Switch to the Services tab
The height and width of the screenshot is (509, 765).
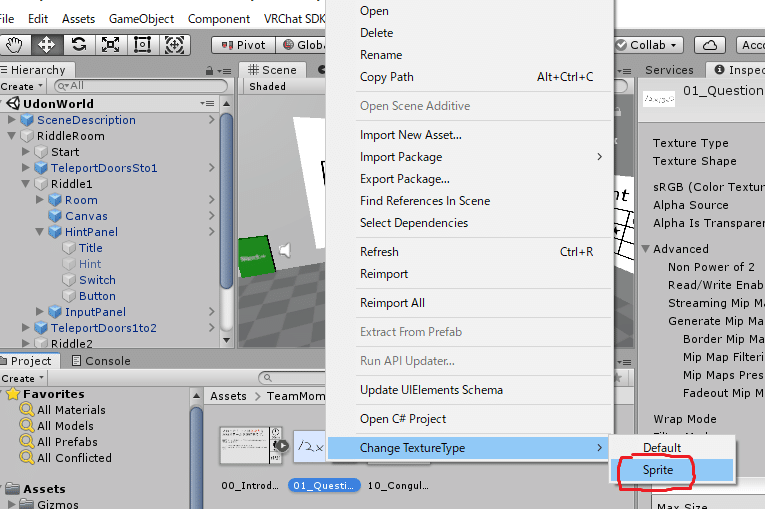pos(669,70)
